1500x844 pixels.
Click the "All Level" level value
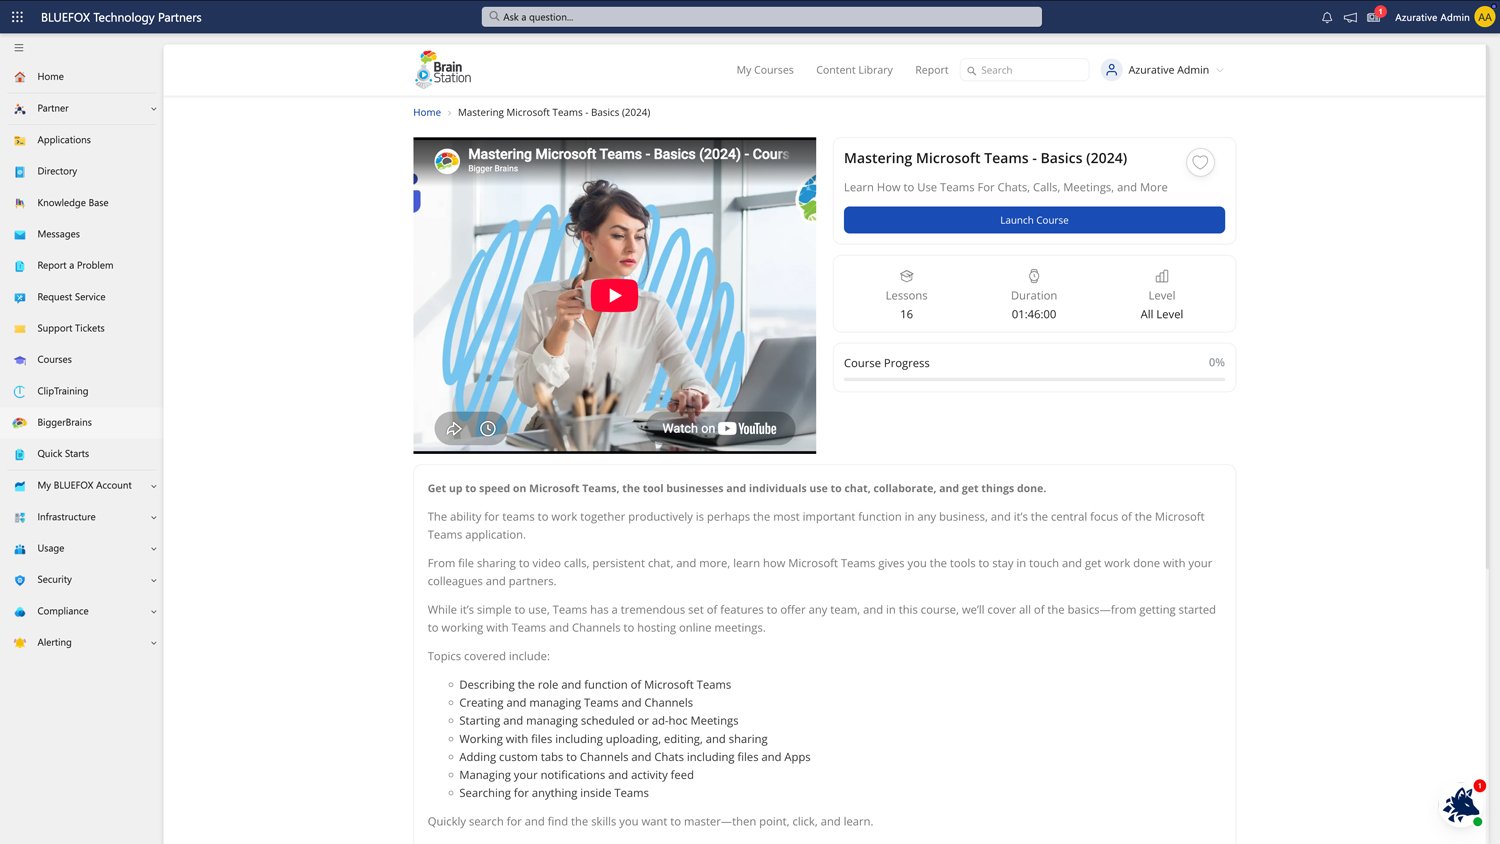[1162, 314]
